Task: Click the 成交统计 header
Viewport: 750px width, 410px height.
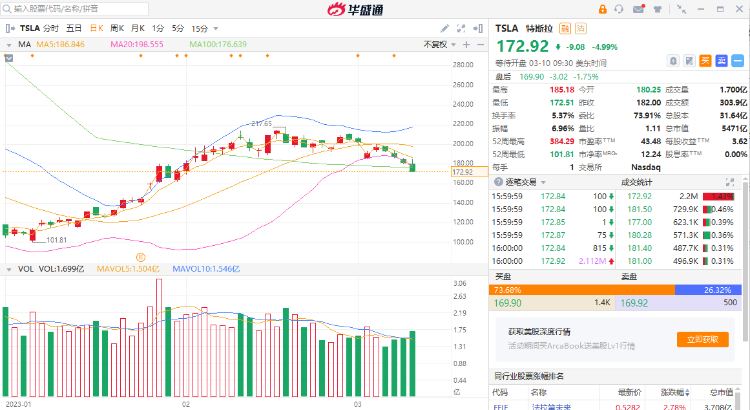Action: click(x=636, y=182)
